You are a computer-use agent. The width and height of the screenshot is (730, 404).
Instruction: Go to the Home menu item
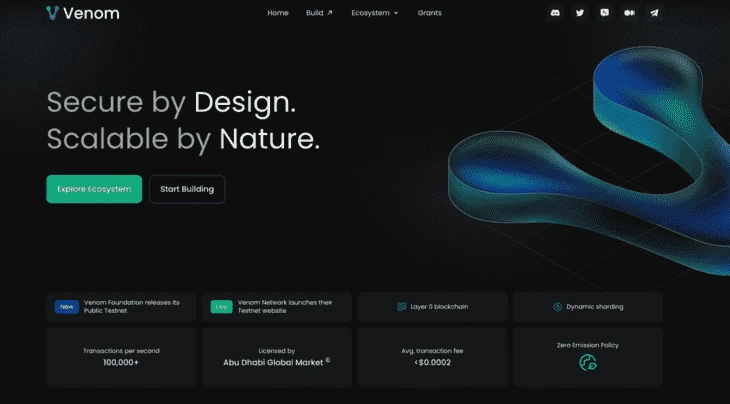[278, 13]
